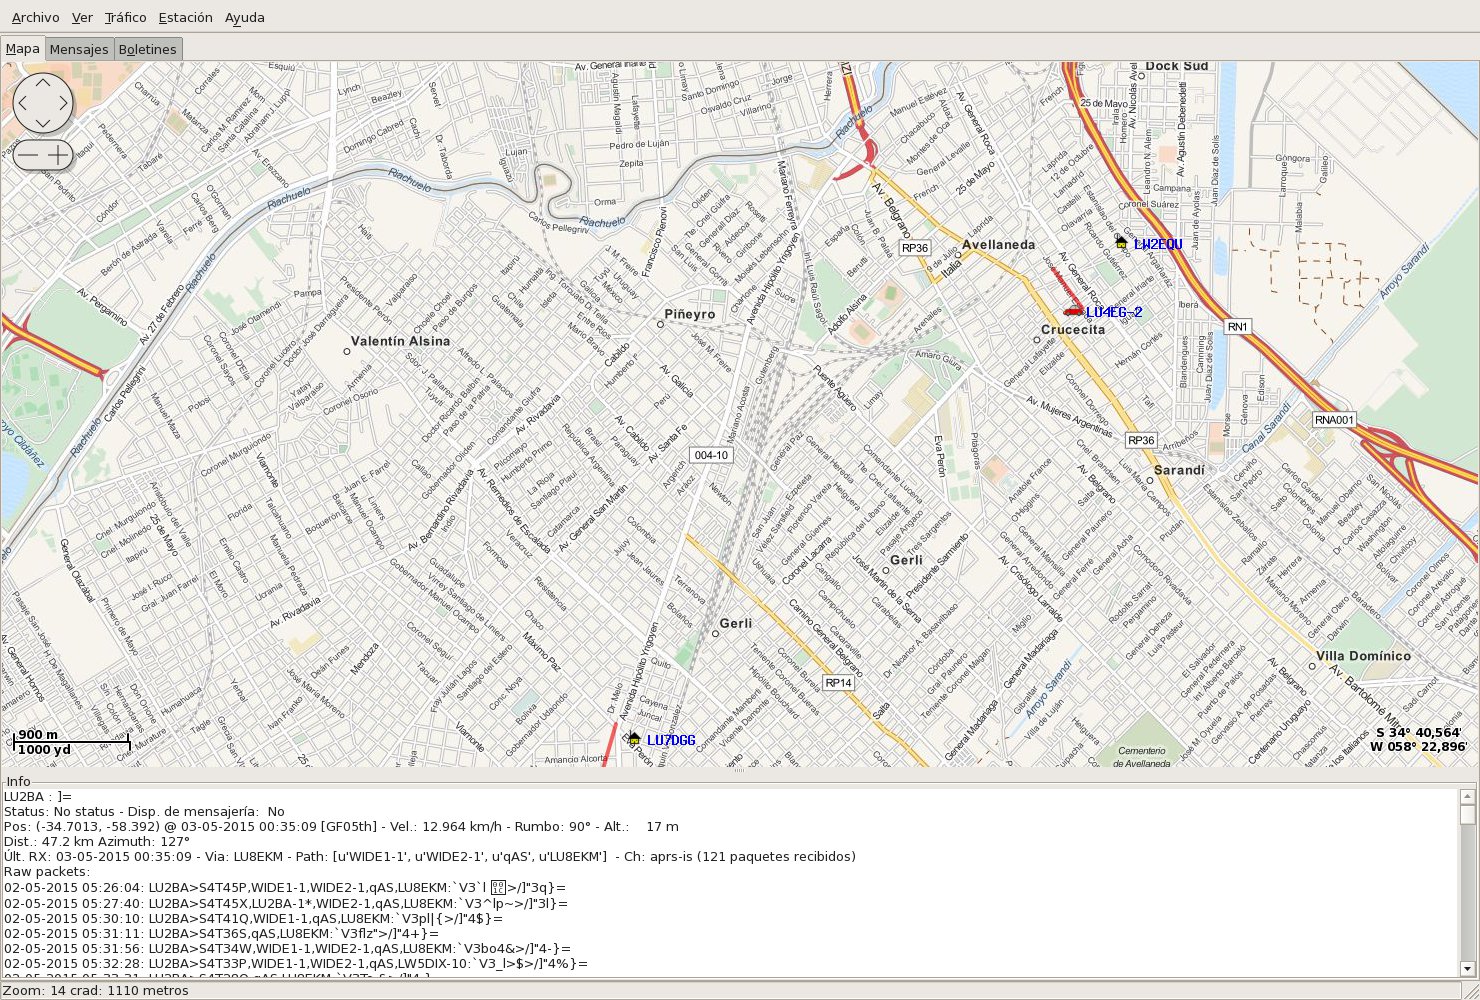
Task: Select the LW2EQU house station icon
Action: [1121, 243]
